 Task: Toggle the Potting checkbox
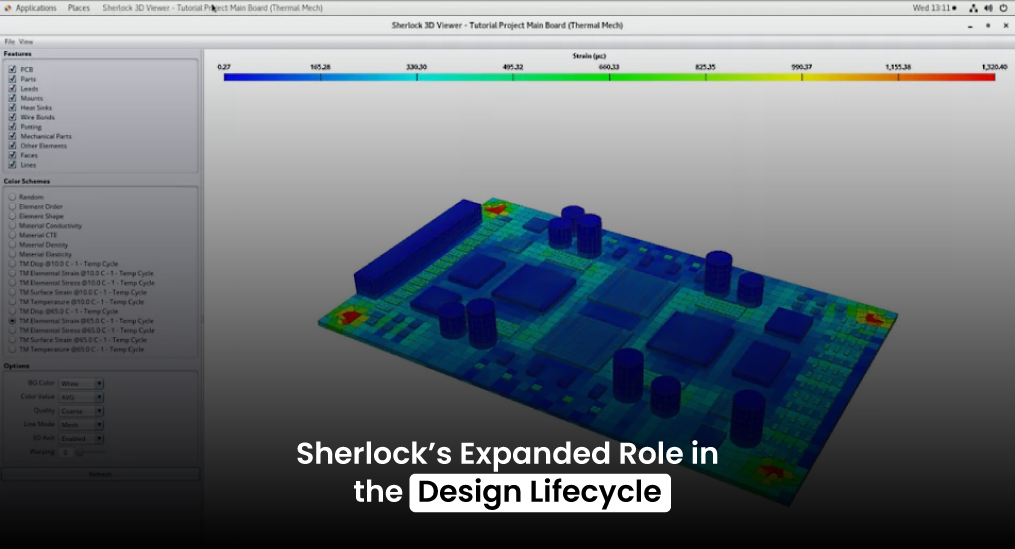(12, 127)
